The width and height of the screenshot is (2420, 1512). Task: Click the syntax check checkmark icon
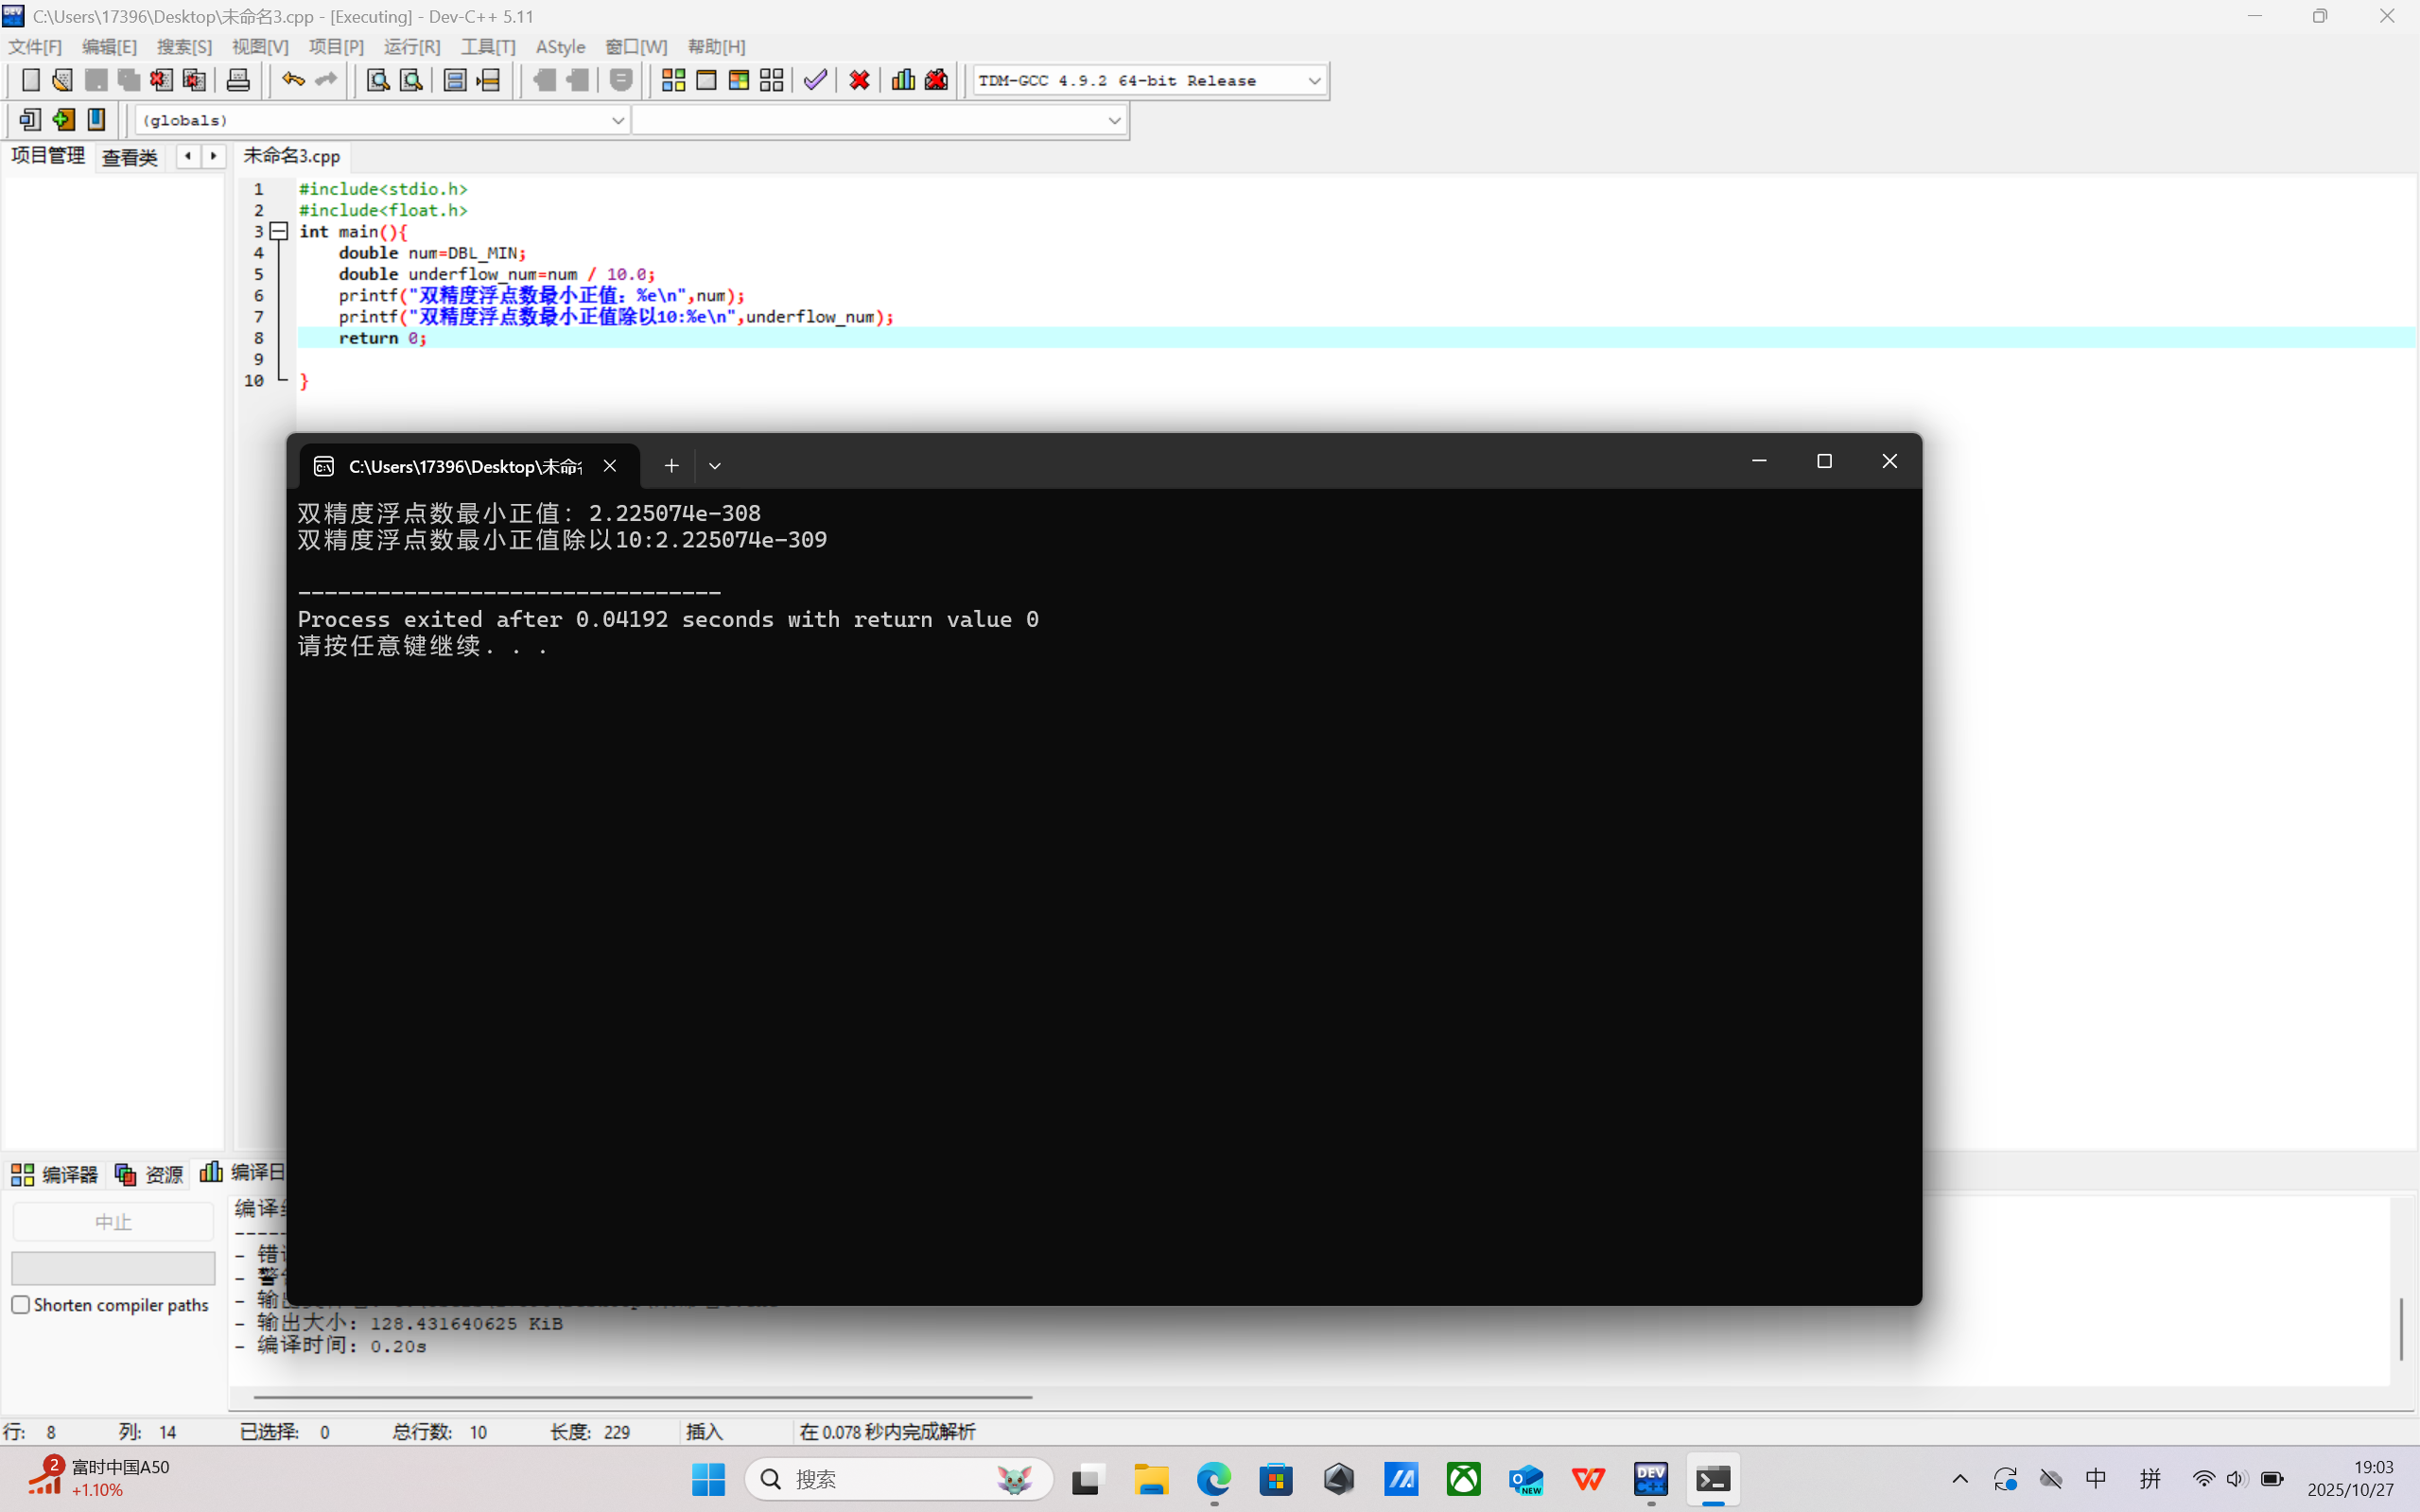(x=815, y=80)
